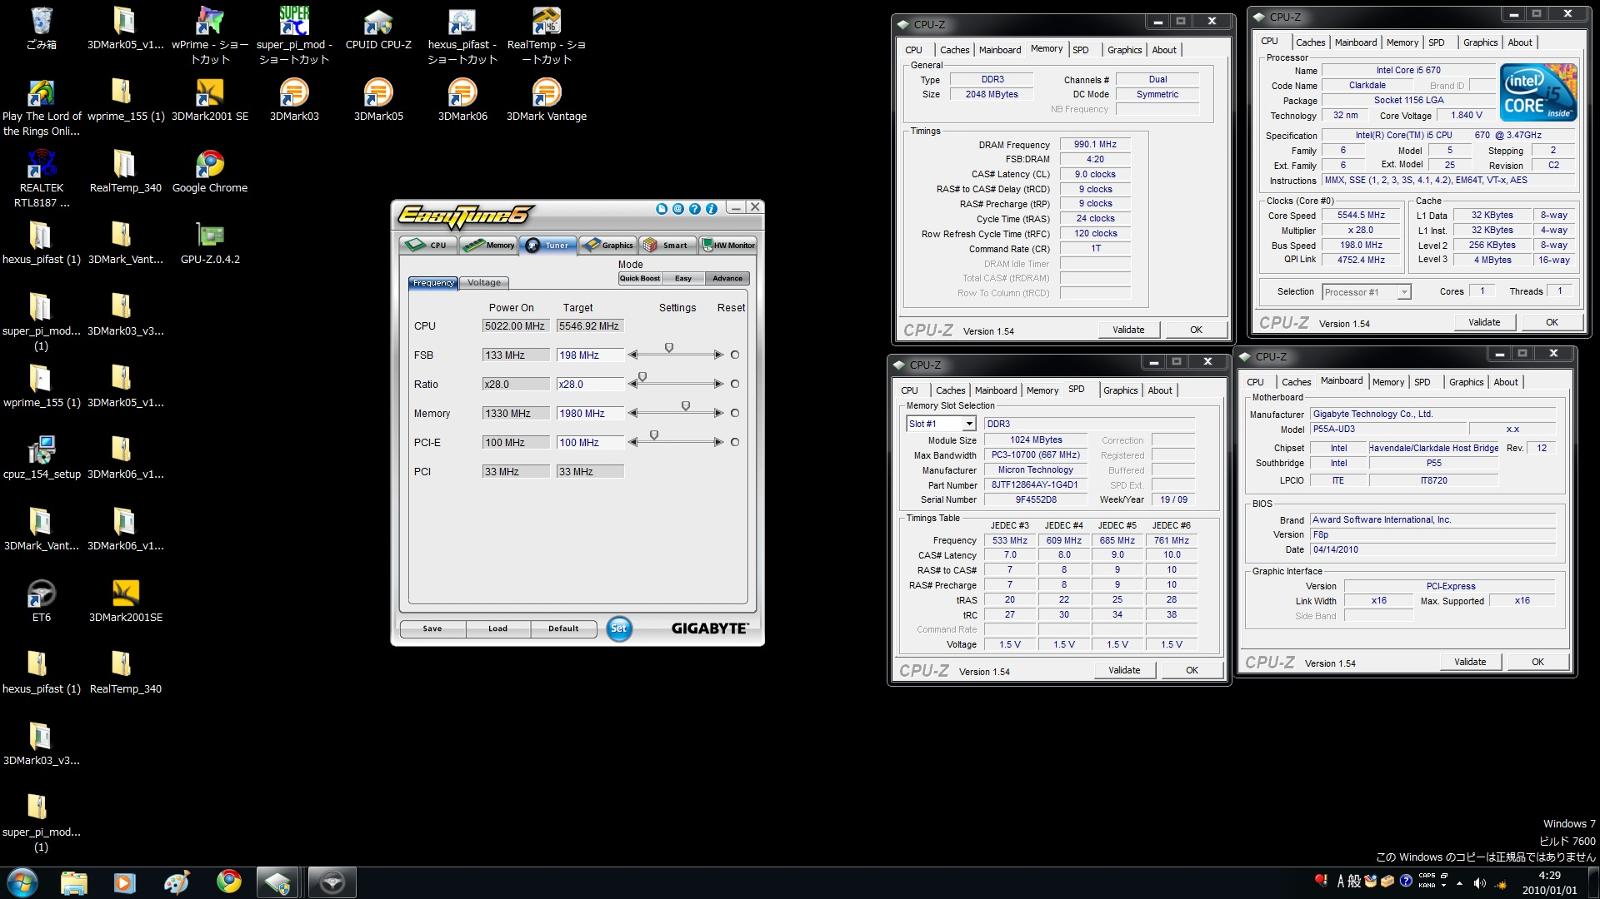Open the CPUID CPU-Z desktop shortcut
The width and height of the screenshot is (1600, 899).
point(378,28)
